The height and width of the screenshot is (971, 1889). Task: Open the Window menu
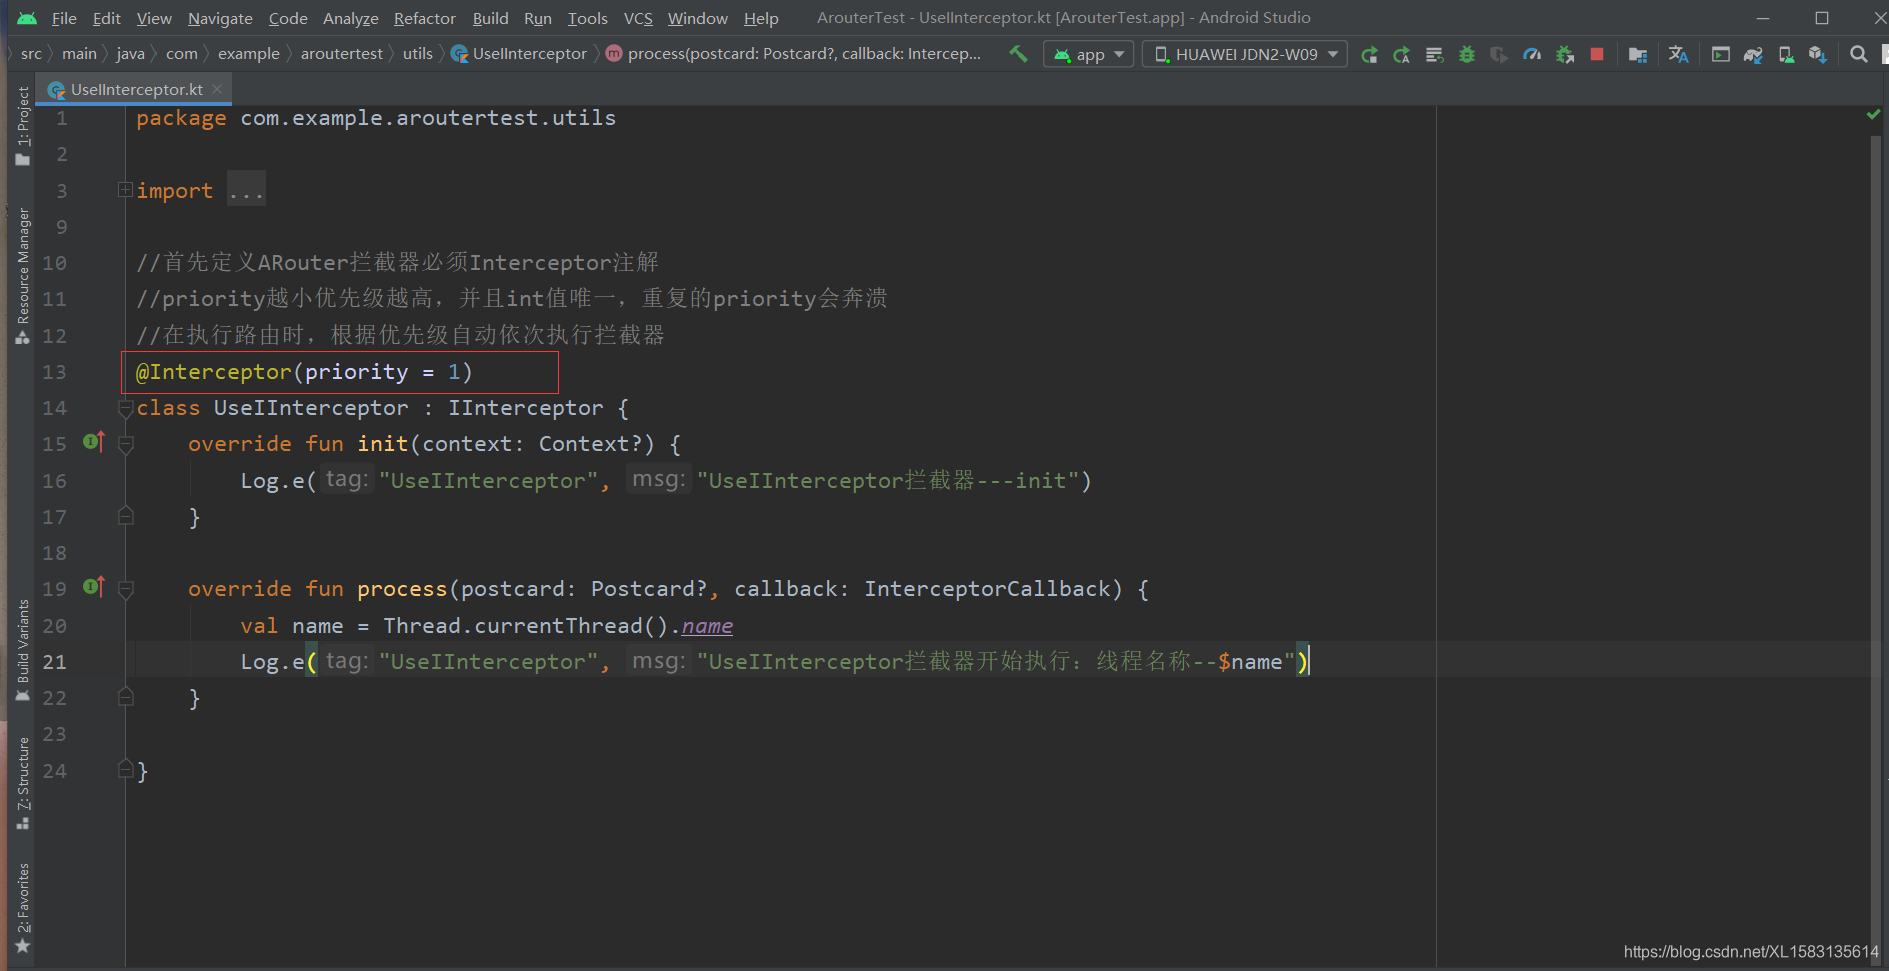point(697,18)
